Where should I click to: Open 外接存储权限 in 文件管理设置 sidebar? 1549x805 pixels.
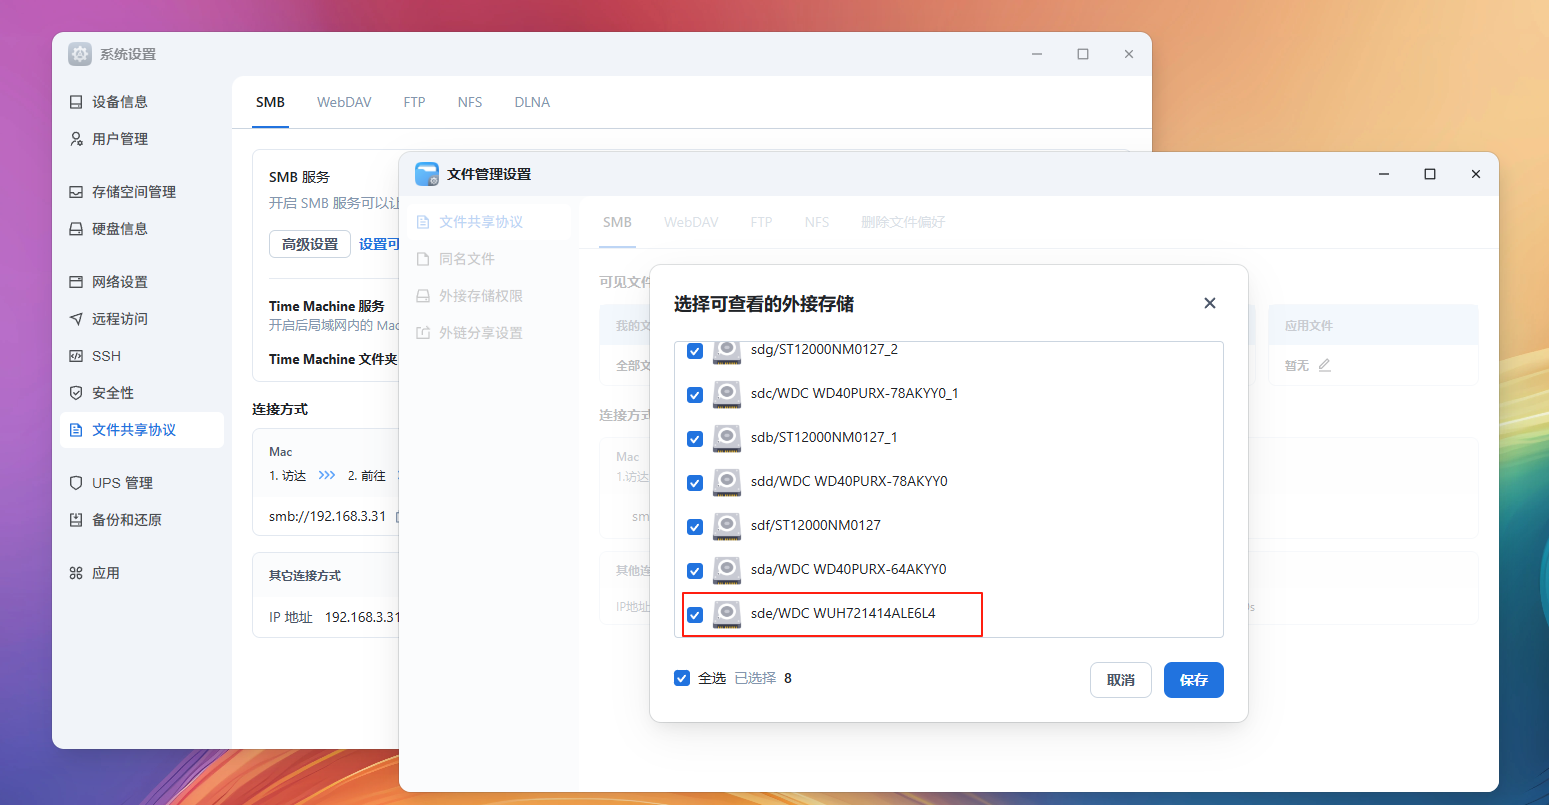[489, 296]
